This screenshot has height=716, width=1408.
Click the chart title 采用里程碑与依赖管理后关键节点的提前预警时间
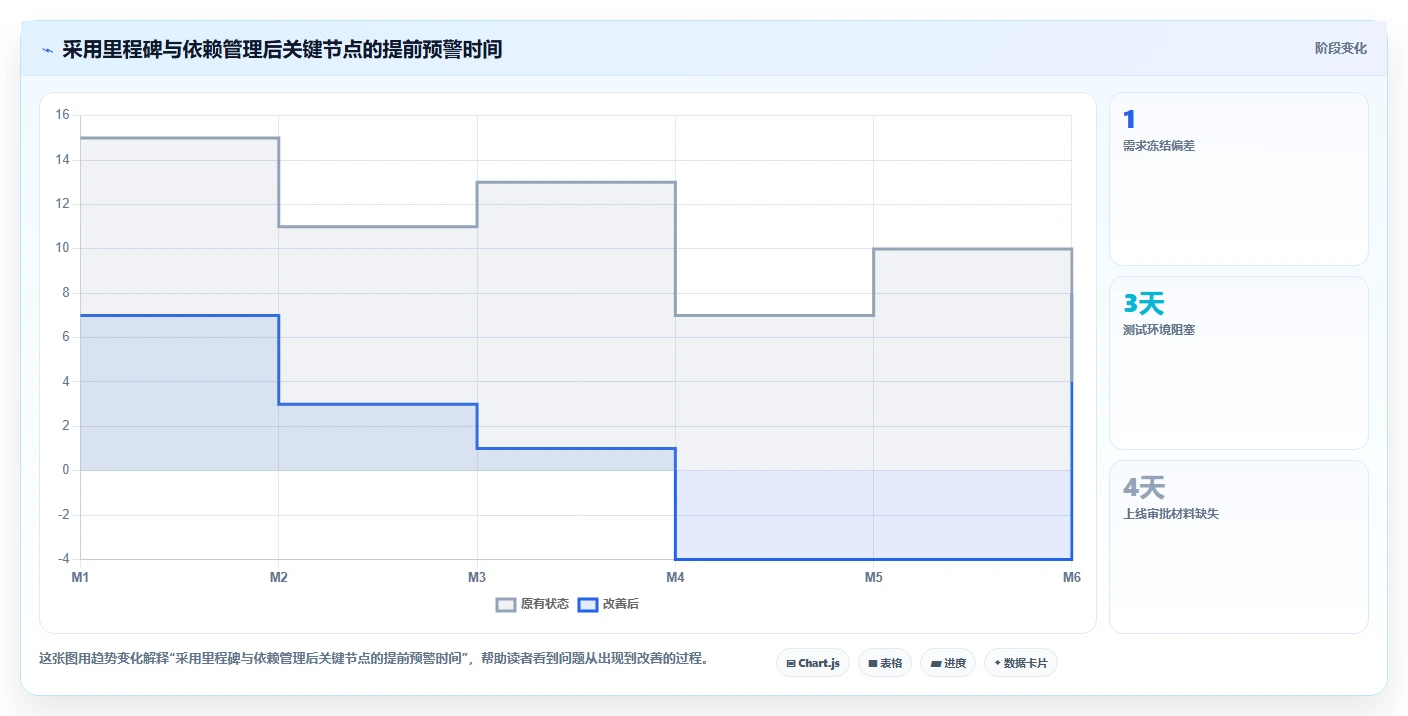pos(282,49)
